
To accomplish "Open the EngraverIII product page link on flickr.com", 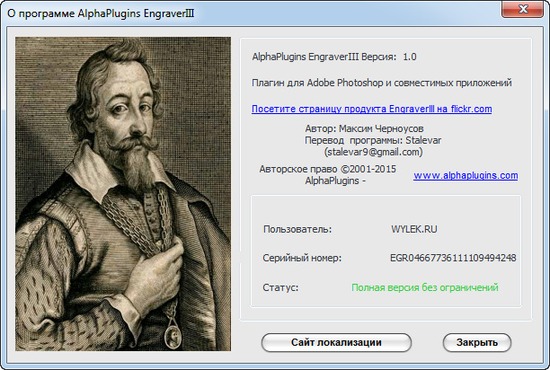I will [x=371, y=109].
